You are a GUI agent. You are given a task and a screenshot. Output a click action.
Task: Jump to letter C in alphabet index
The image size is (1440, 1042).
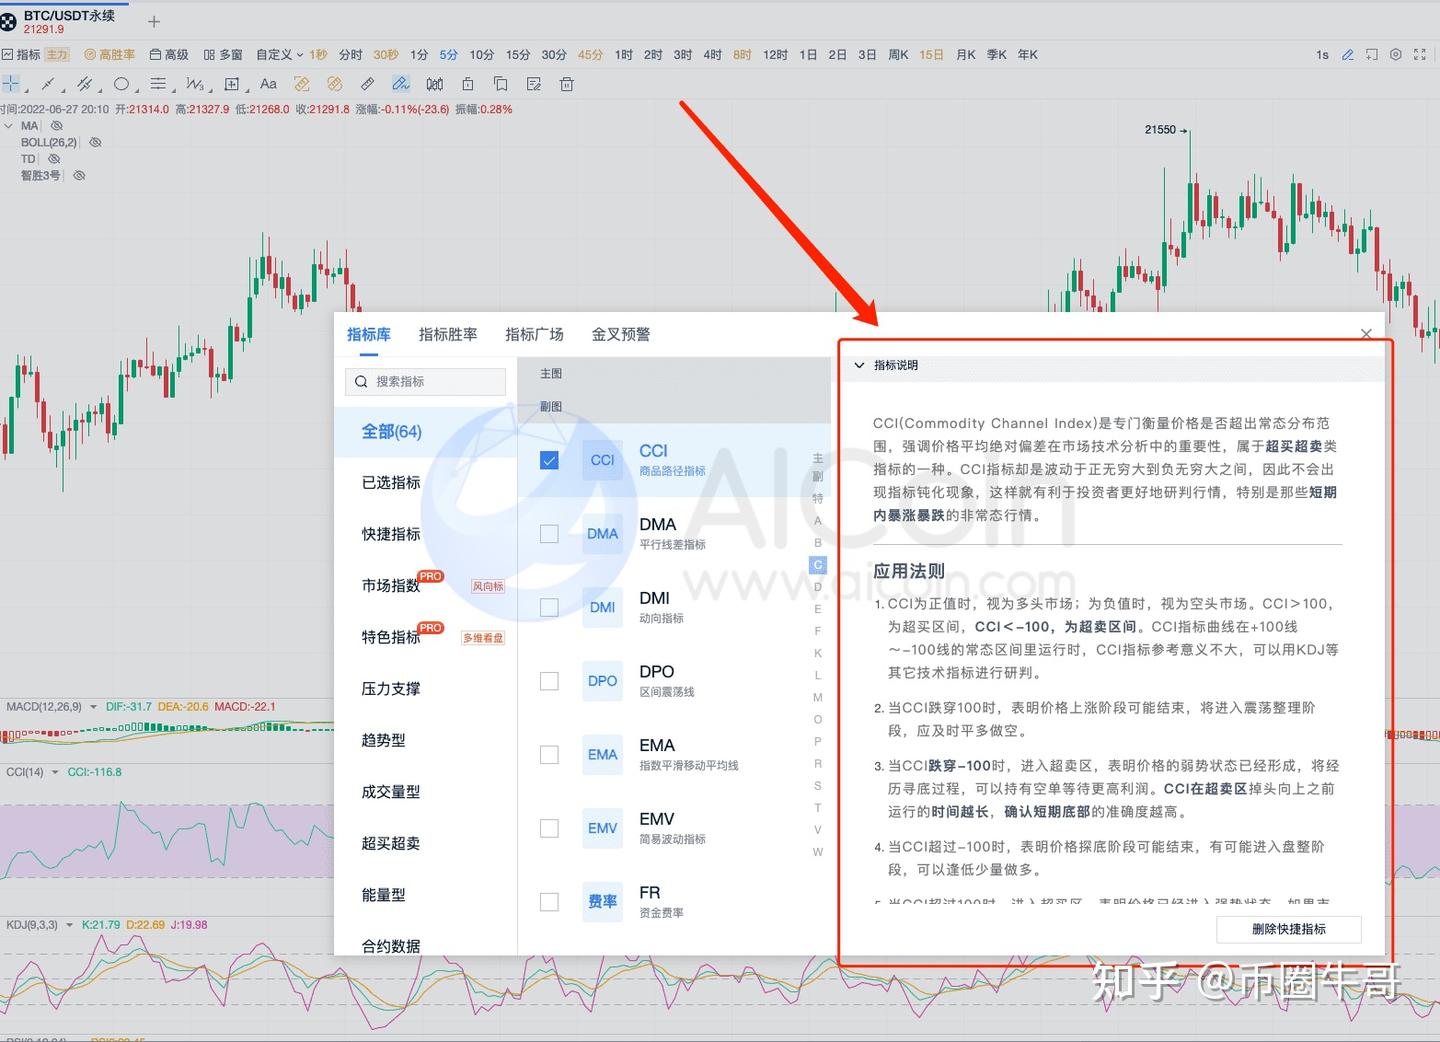[817, 565]
